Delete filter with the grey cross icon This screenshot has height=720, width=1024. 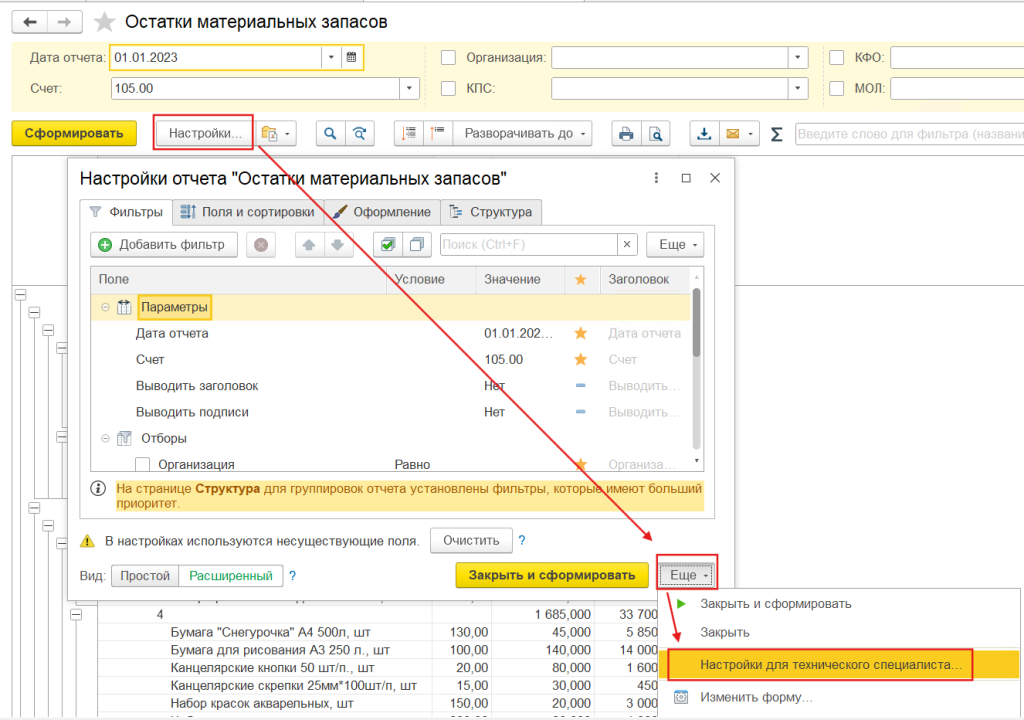point(261,244)
